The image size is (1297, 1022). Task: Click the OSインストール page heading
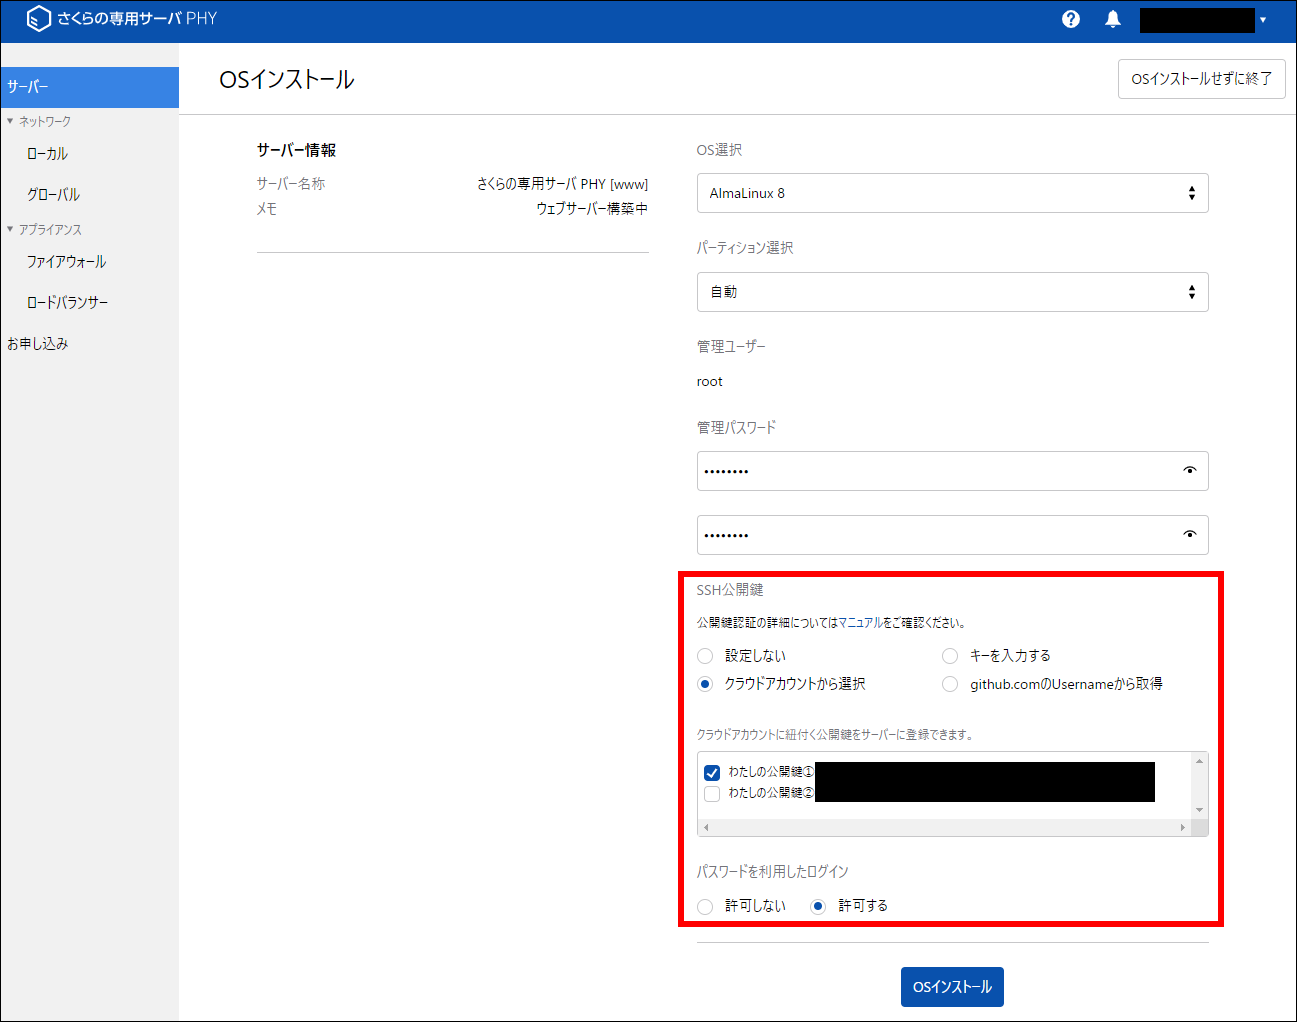point(287,80)
